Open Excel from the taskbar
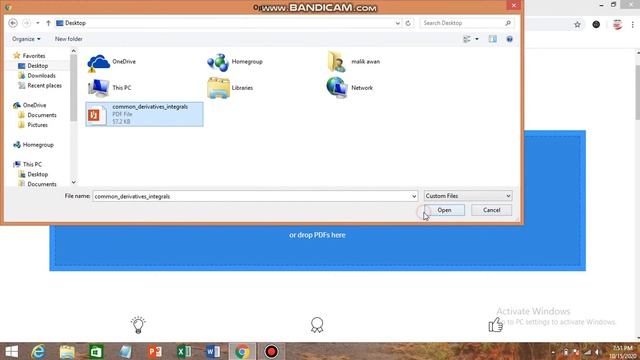 coord(184,351)
